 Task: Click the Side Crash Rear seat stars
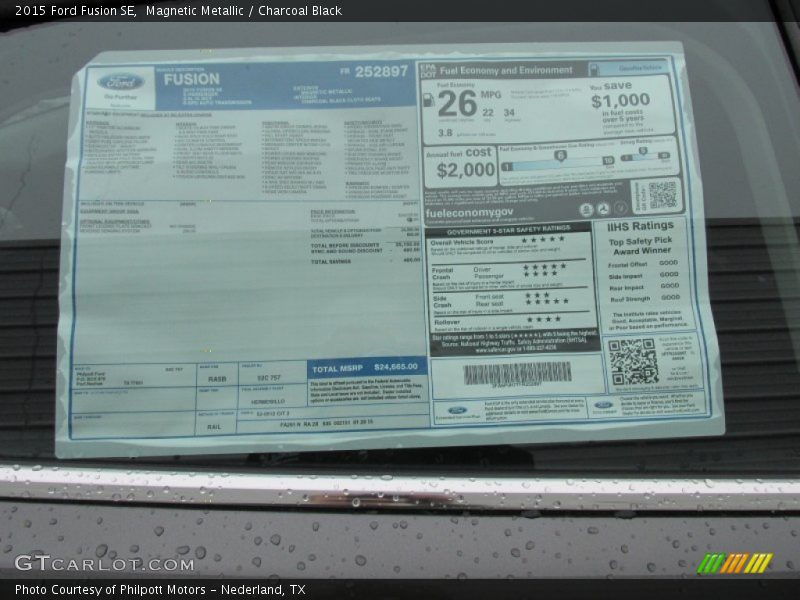[547, 302]
